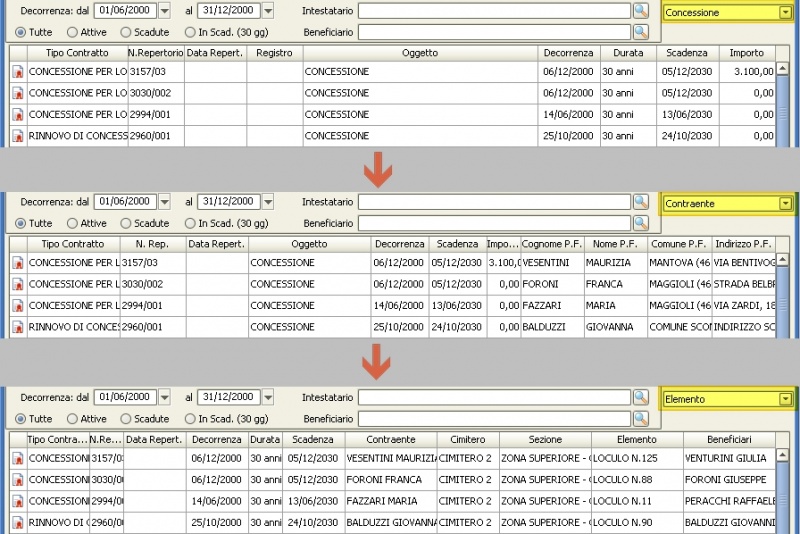Open the yellow Contraente dropdown
800x534 pixels.
click(785, 204)
